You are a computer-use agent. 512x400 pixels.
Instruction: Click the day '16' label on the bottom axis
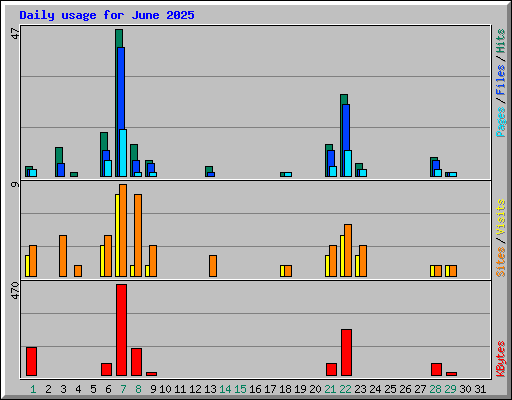255,389
